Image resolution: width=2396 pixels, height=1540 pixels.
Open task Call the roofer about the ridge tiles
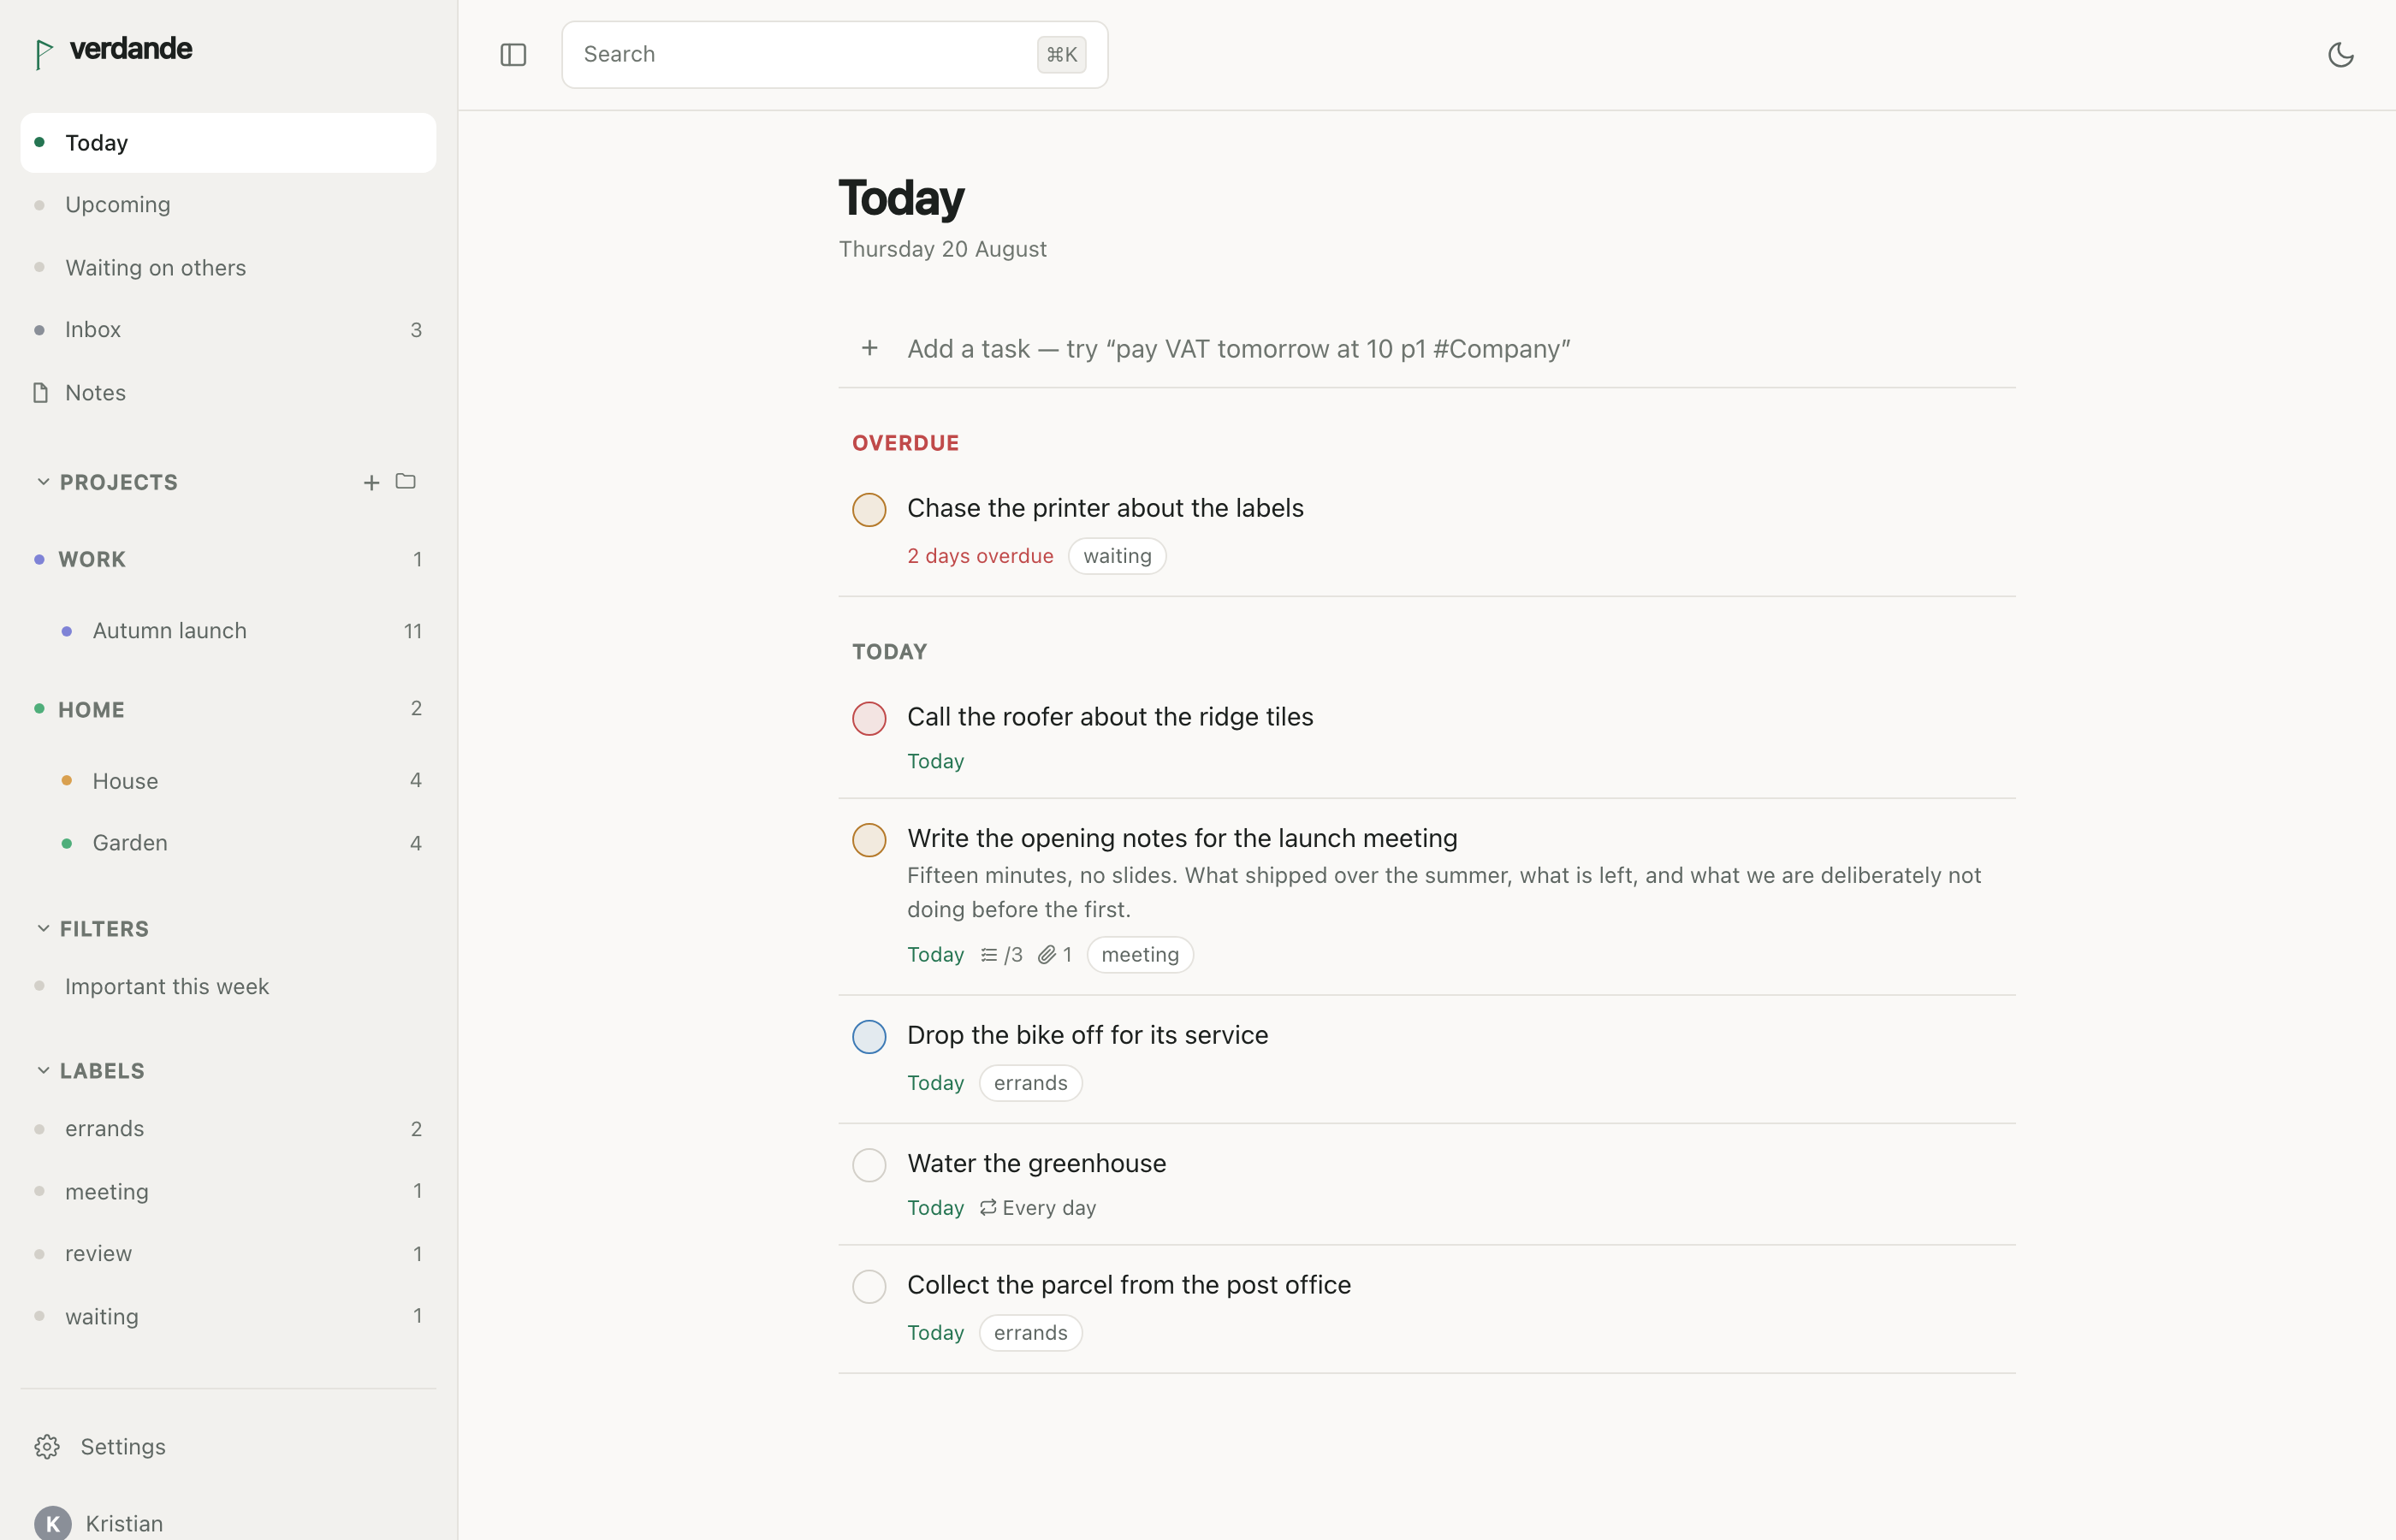tap(1110, 717)
